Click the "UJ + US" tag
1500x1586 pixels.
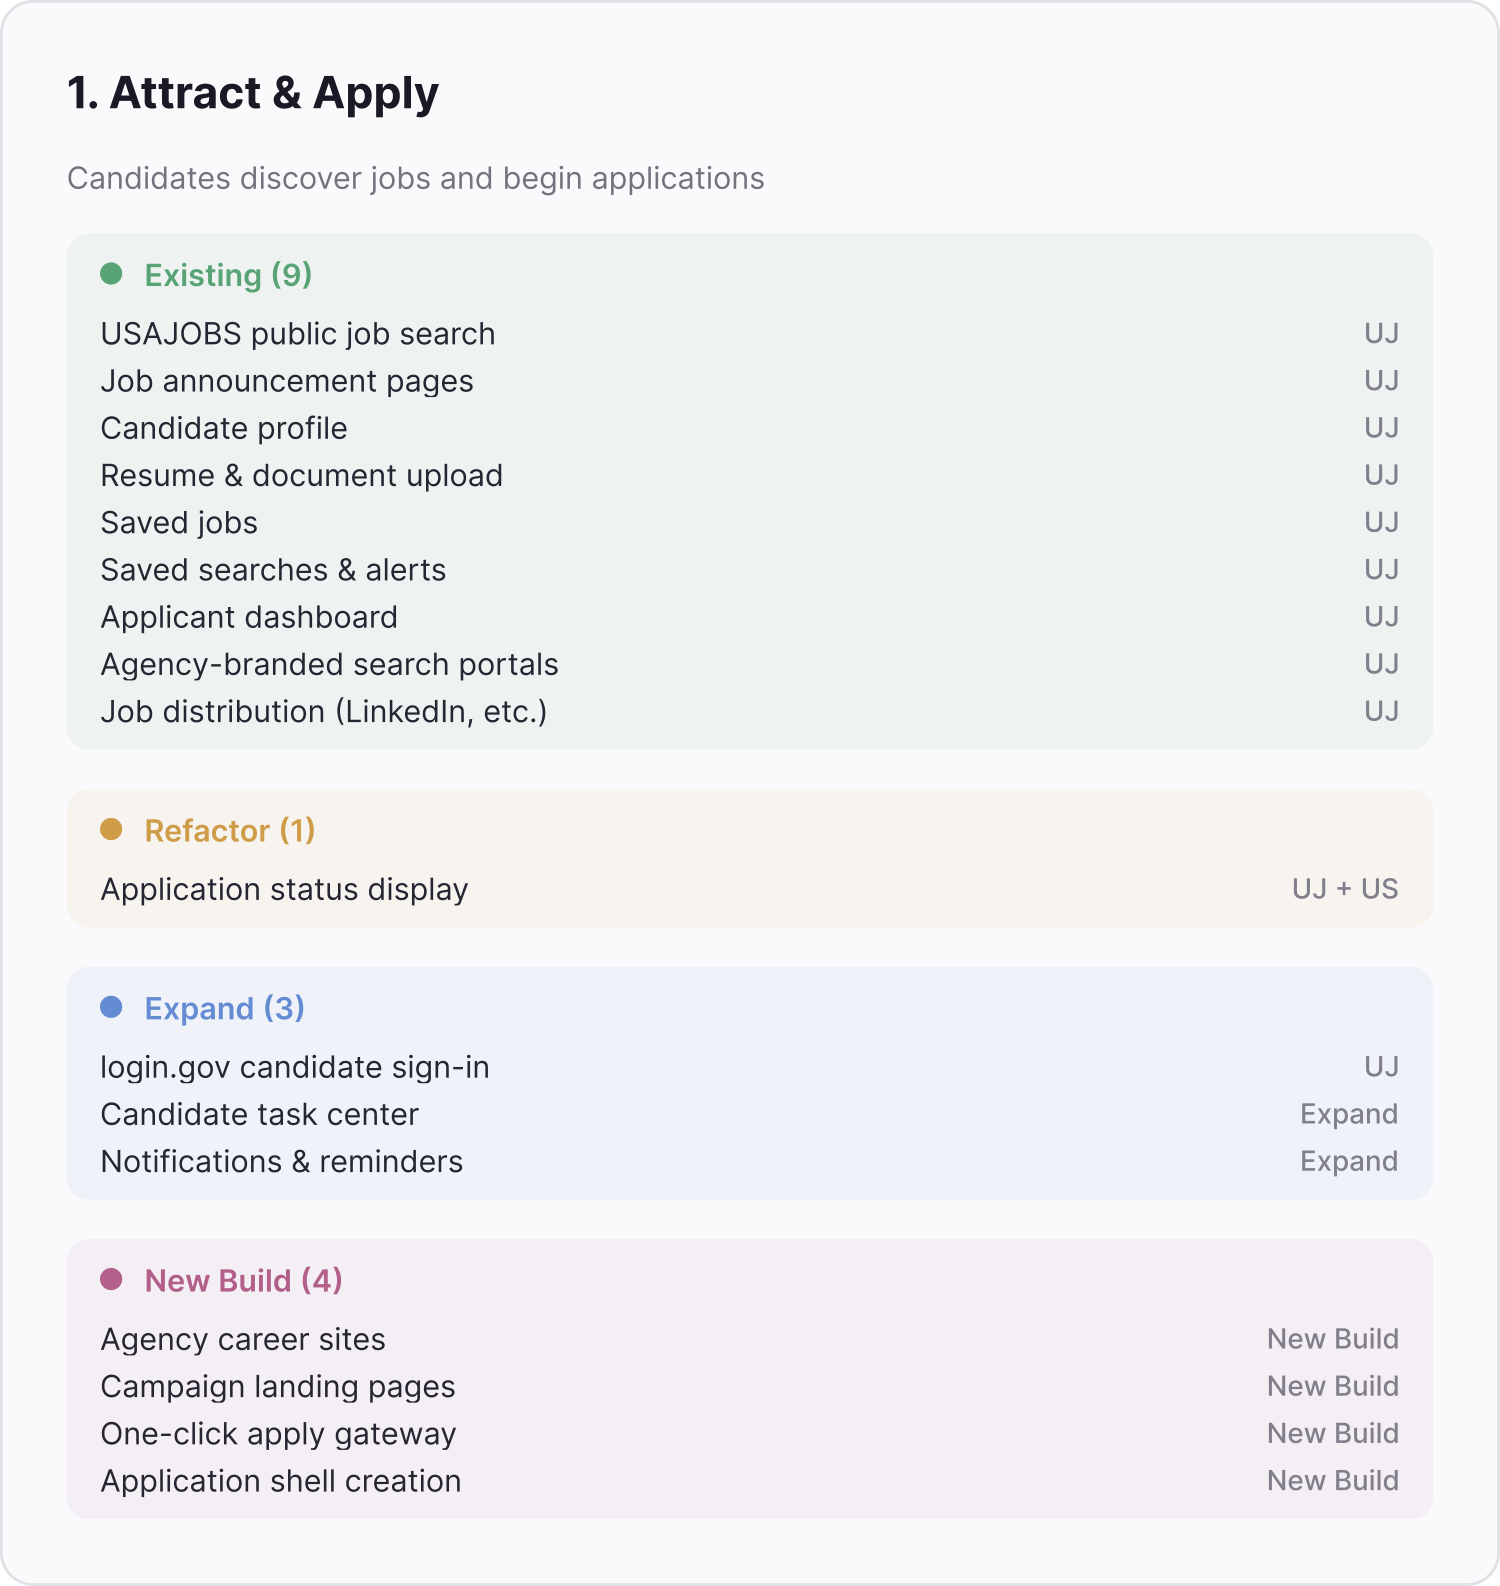click(1345, 889)
